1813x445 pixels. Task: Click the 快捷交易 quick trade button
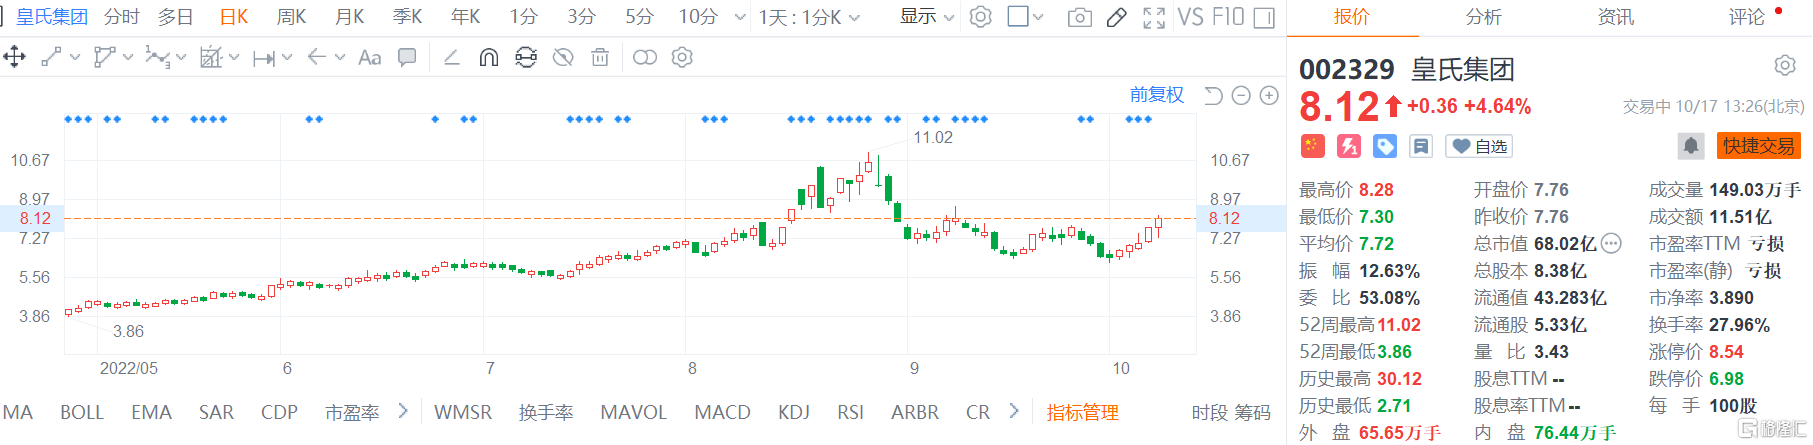point(1758,146)
